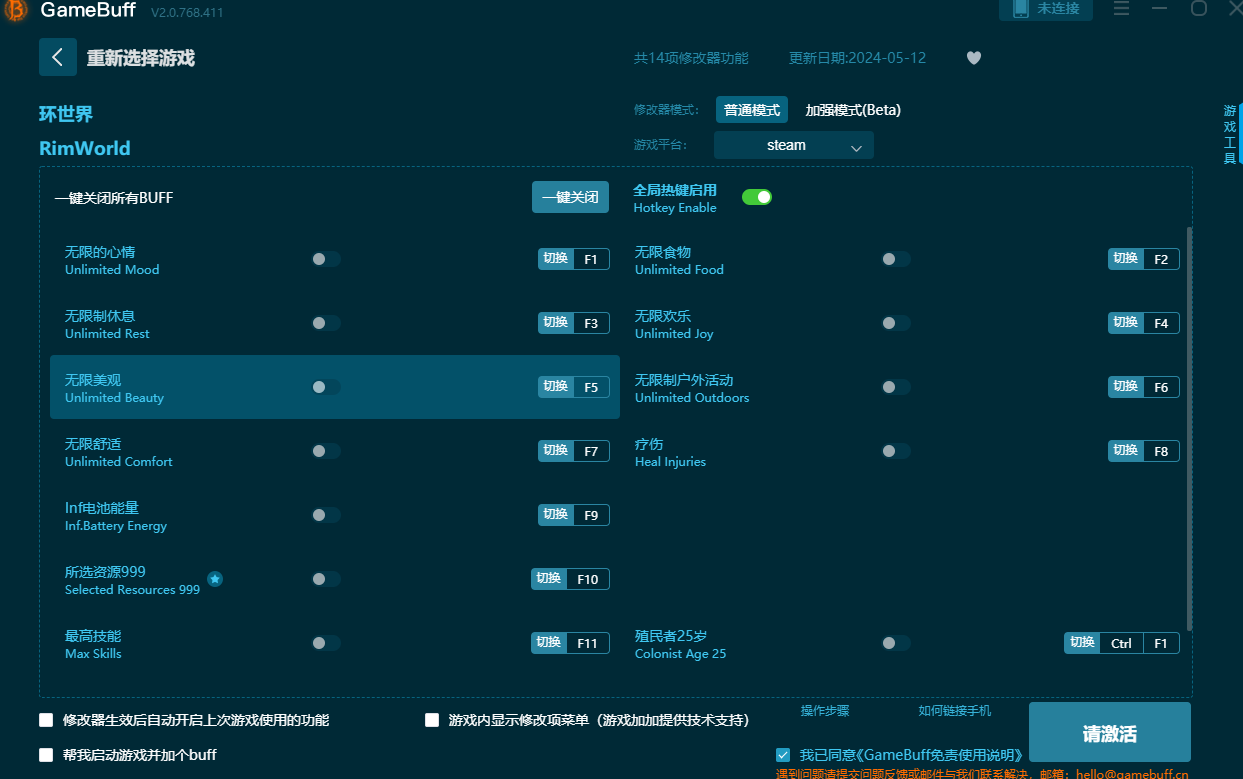Click 切换 button for Unlimited Mood
1243x779 pixels.
point(555,259)
